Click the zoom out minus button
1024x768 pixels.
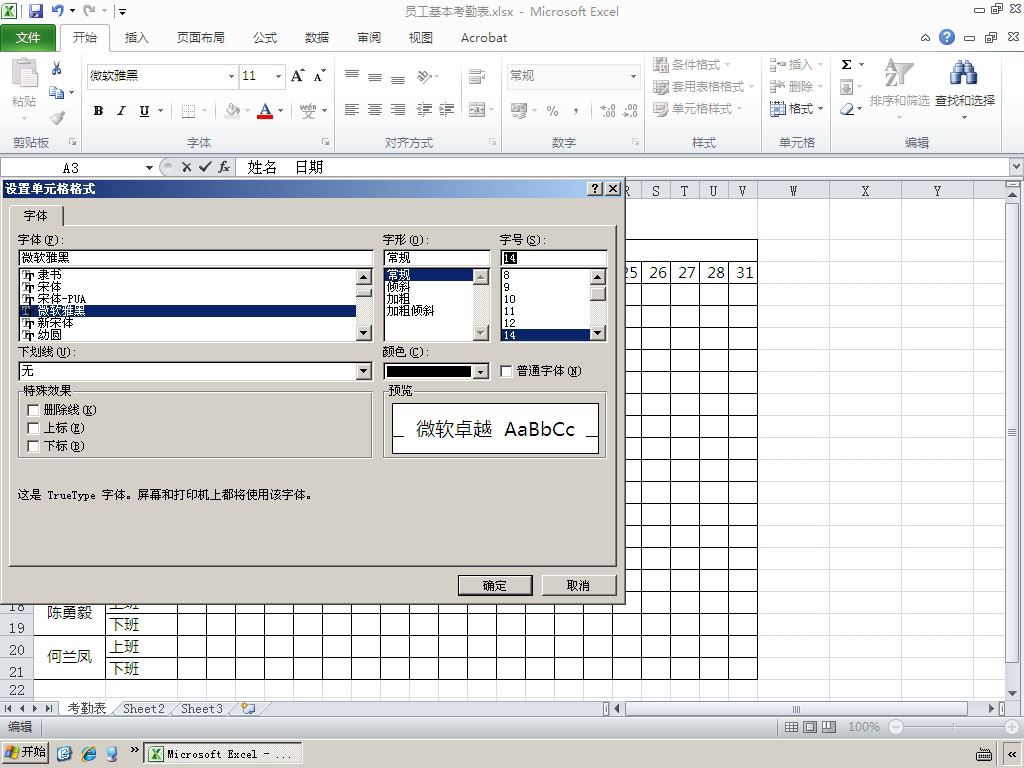pos(896,727)
